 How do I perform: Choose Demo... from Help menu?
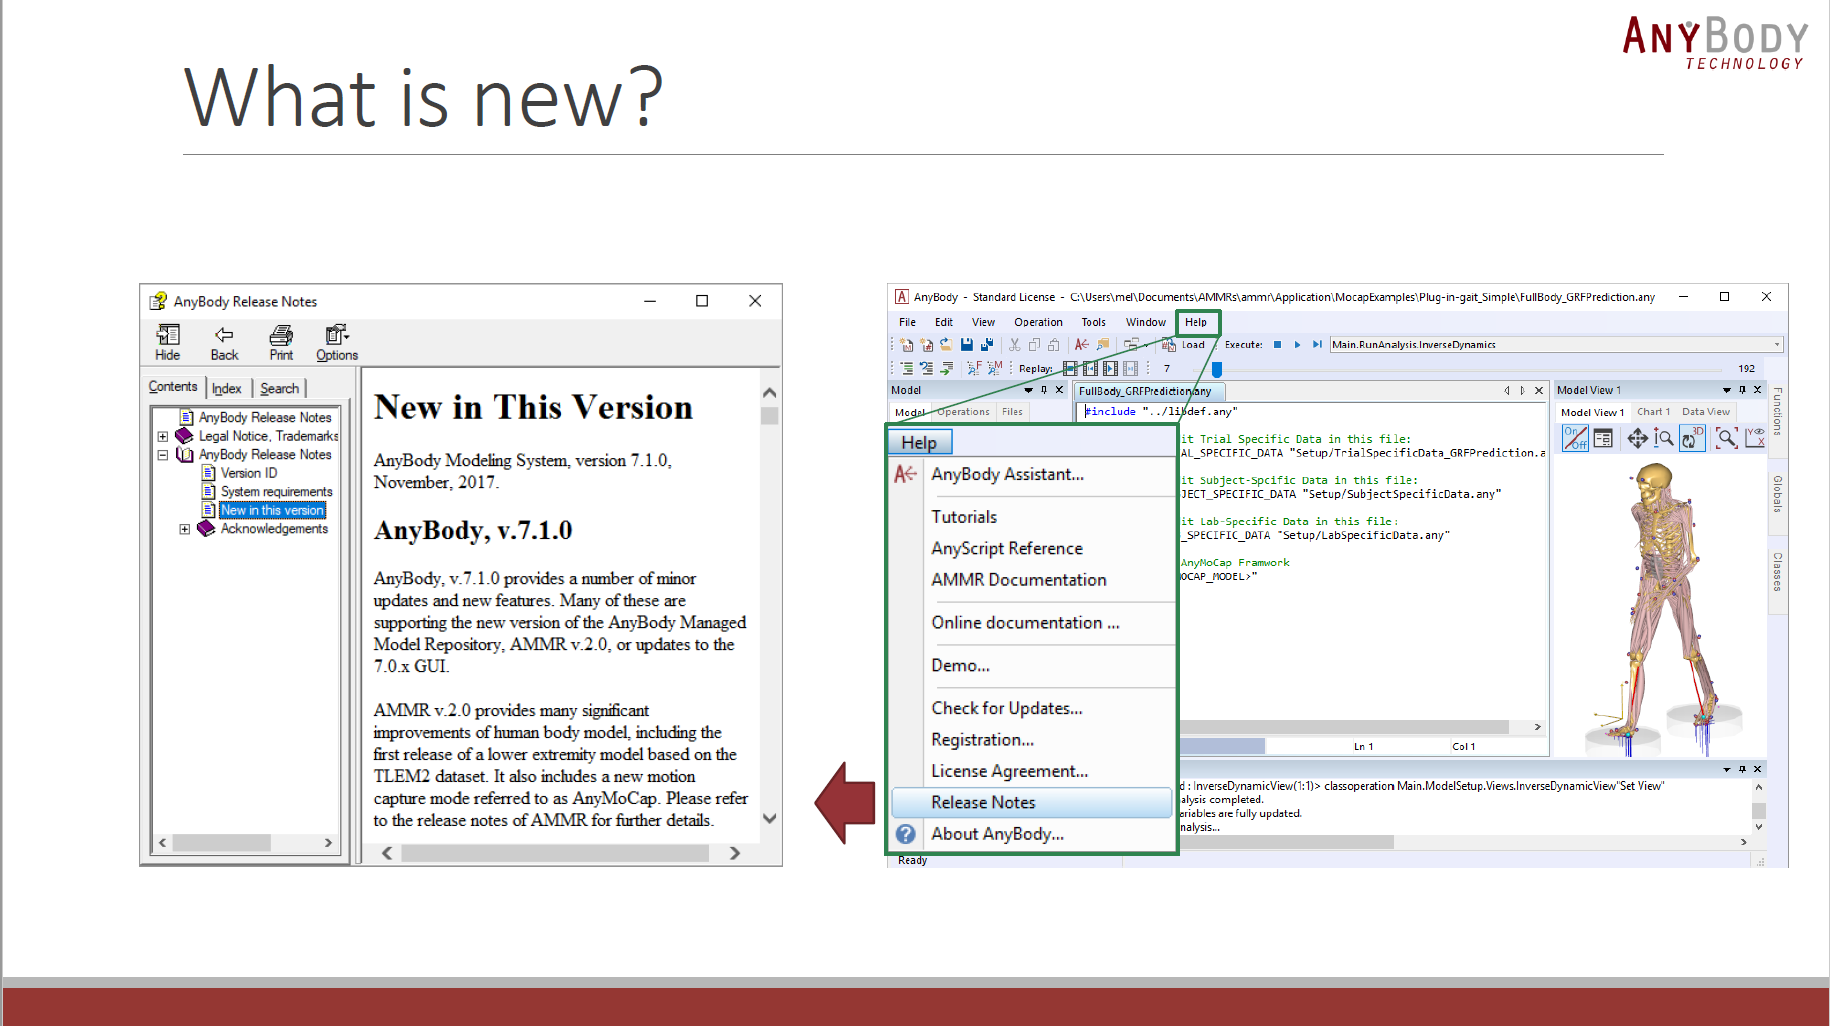(x=960, y=666)
